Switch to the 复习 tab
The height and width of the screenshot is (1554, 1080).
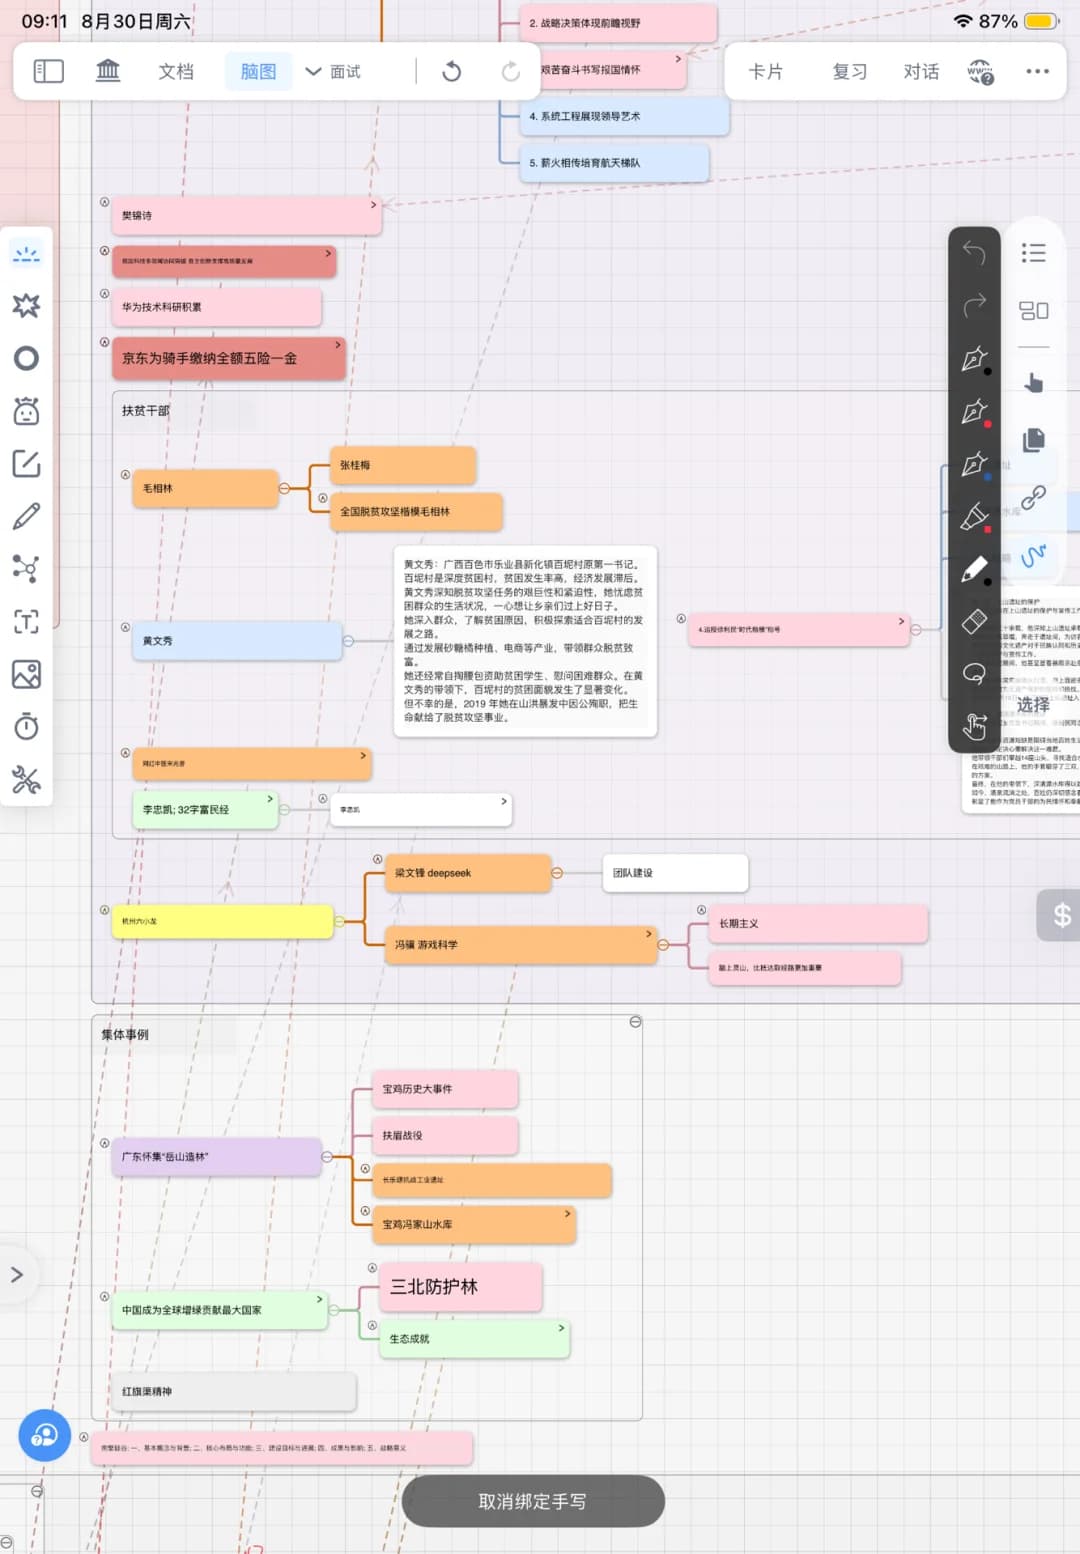point(849,71)
